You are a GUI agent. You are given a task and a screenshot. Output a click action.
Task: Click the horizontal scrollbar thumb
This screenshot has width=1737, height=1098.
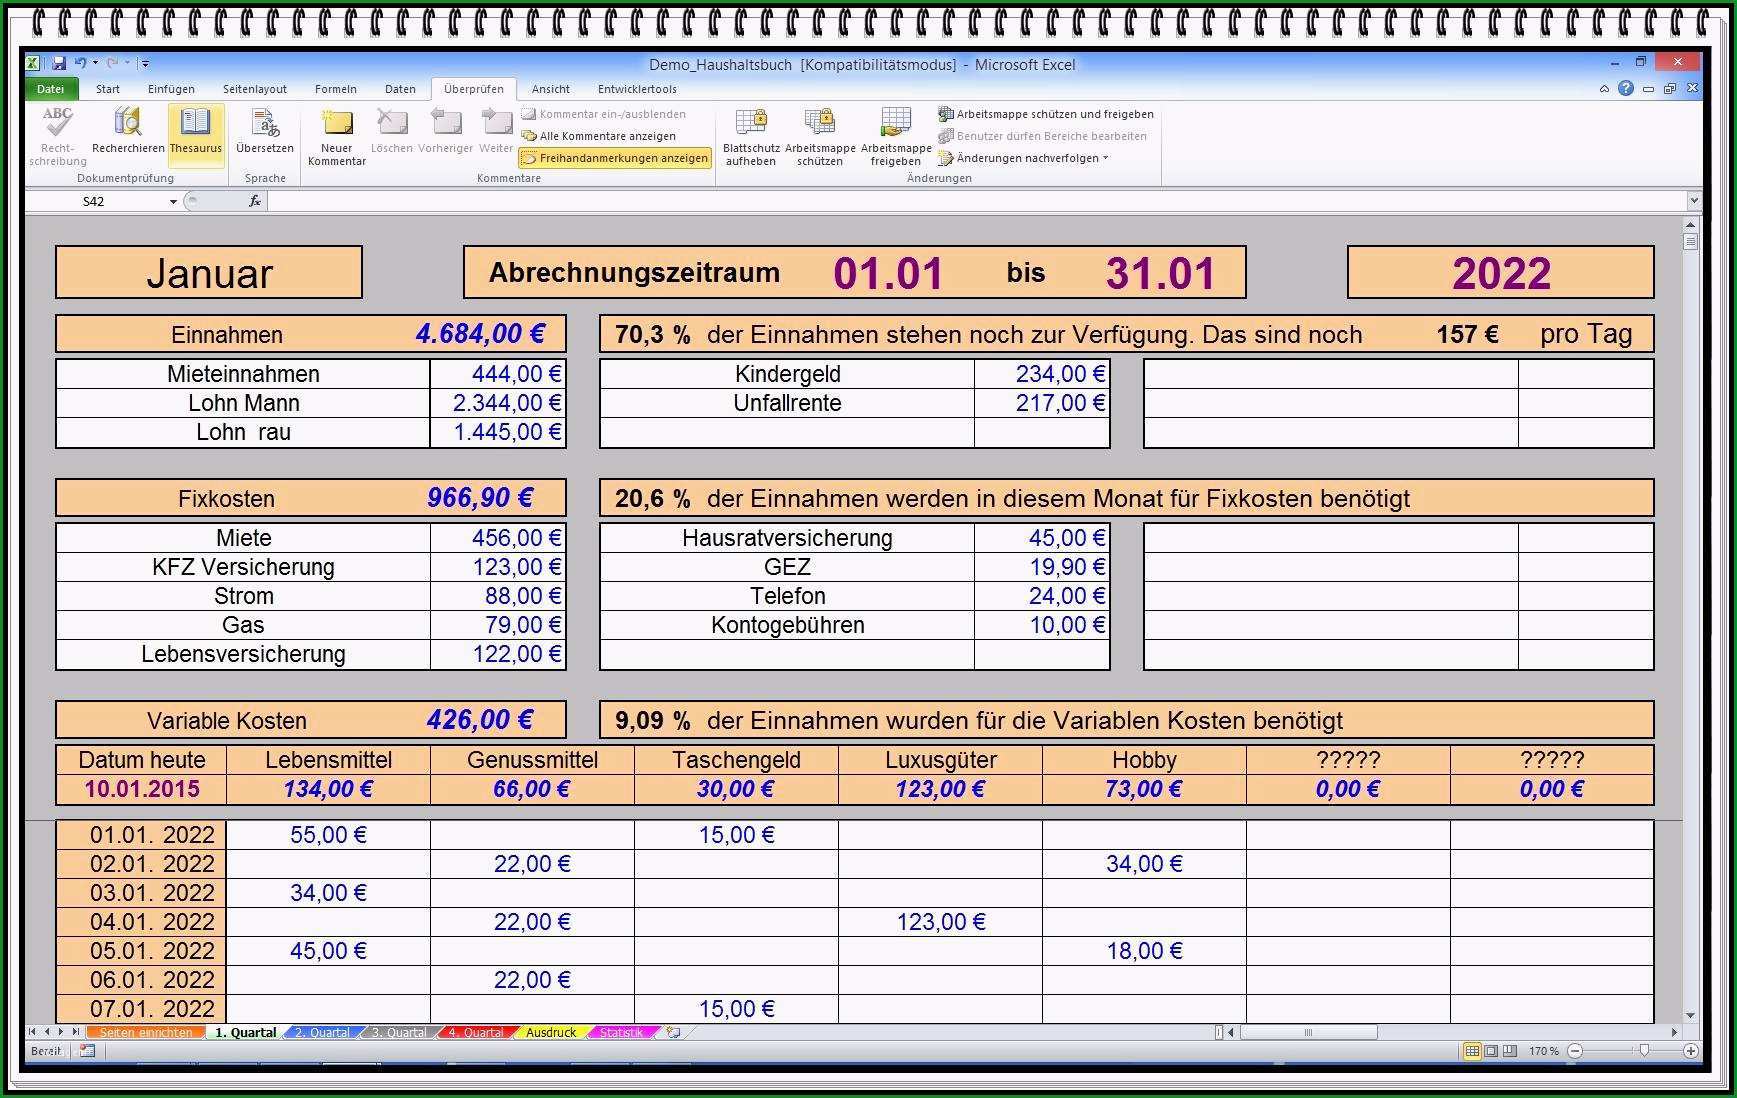(1308, 1032)
